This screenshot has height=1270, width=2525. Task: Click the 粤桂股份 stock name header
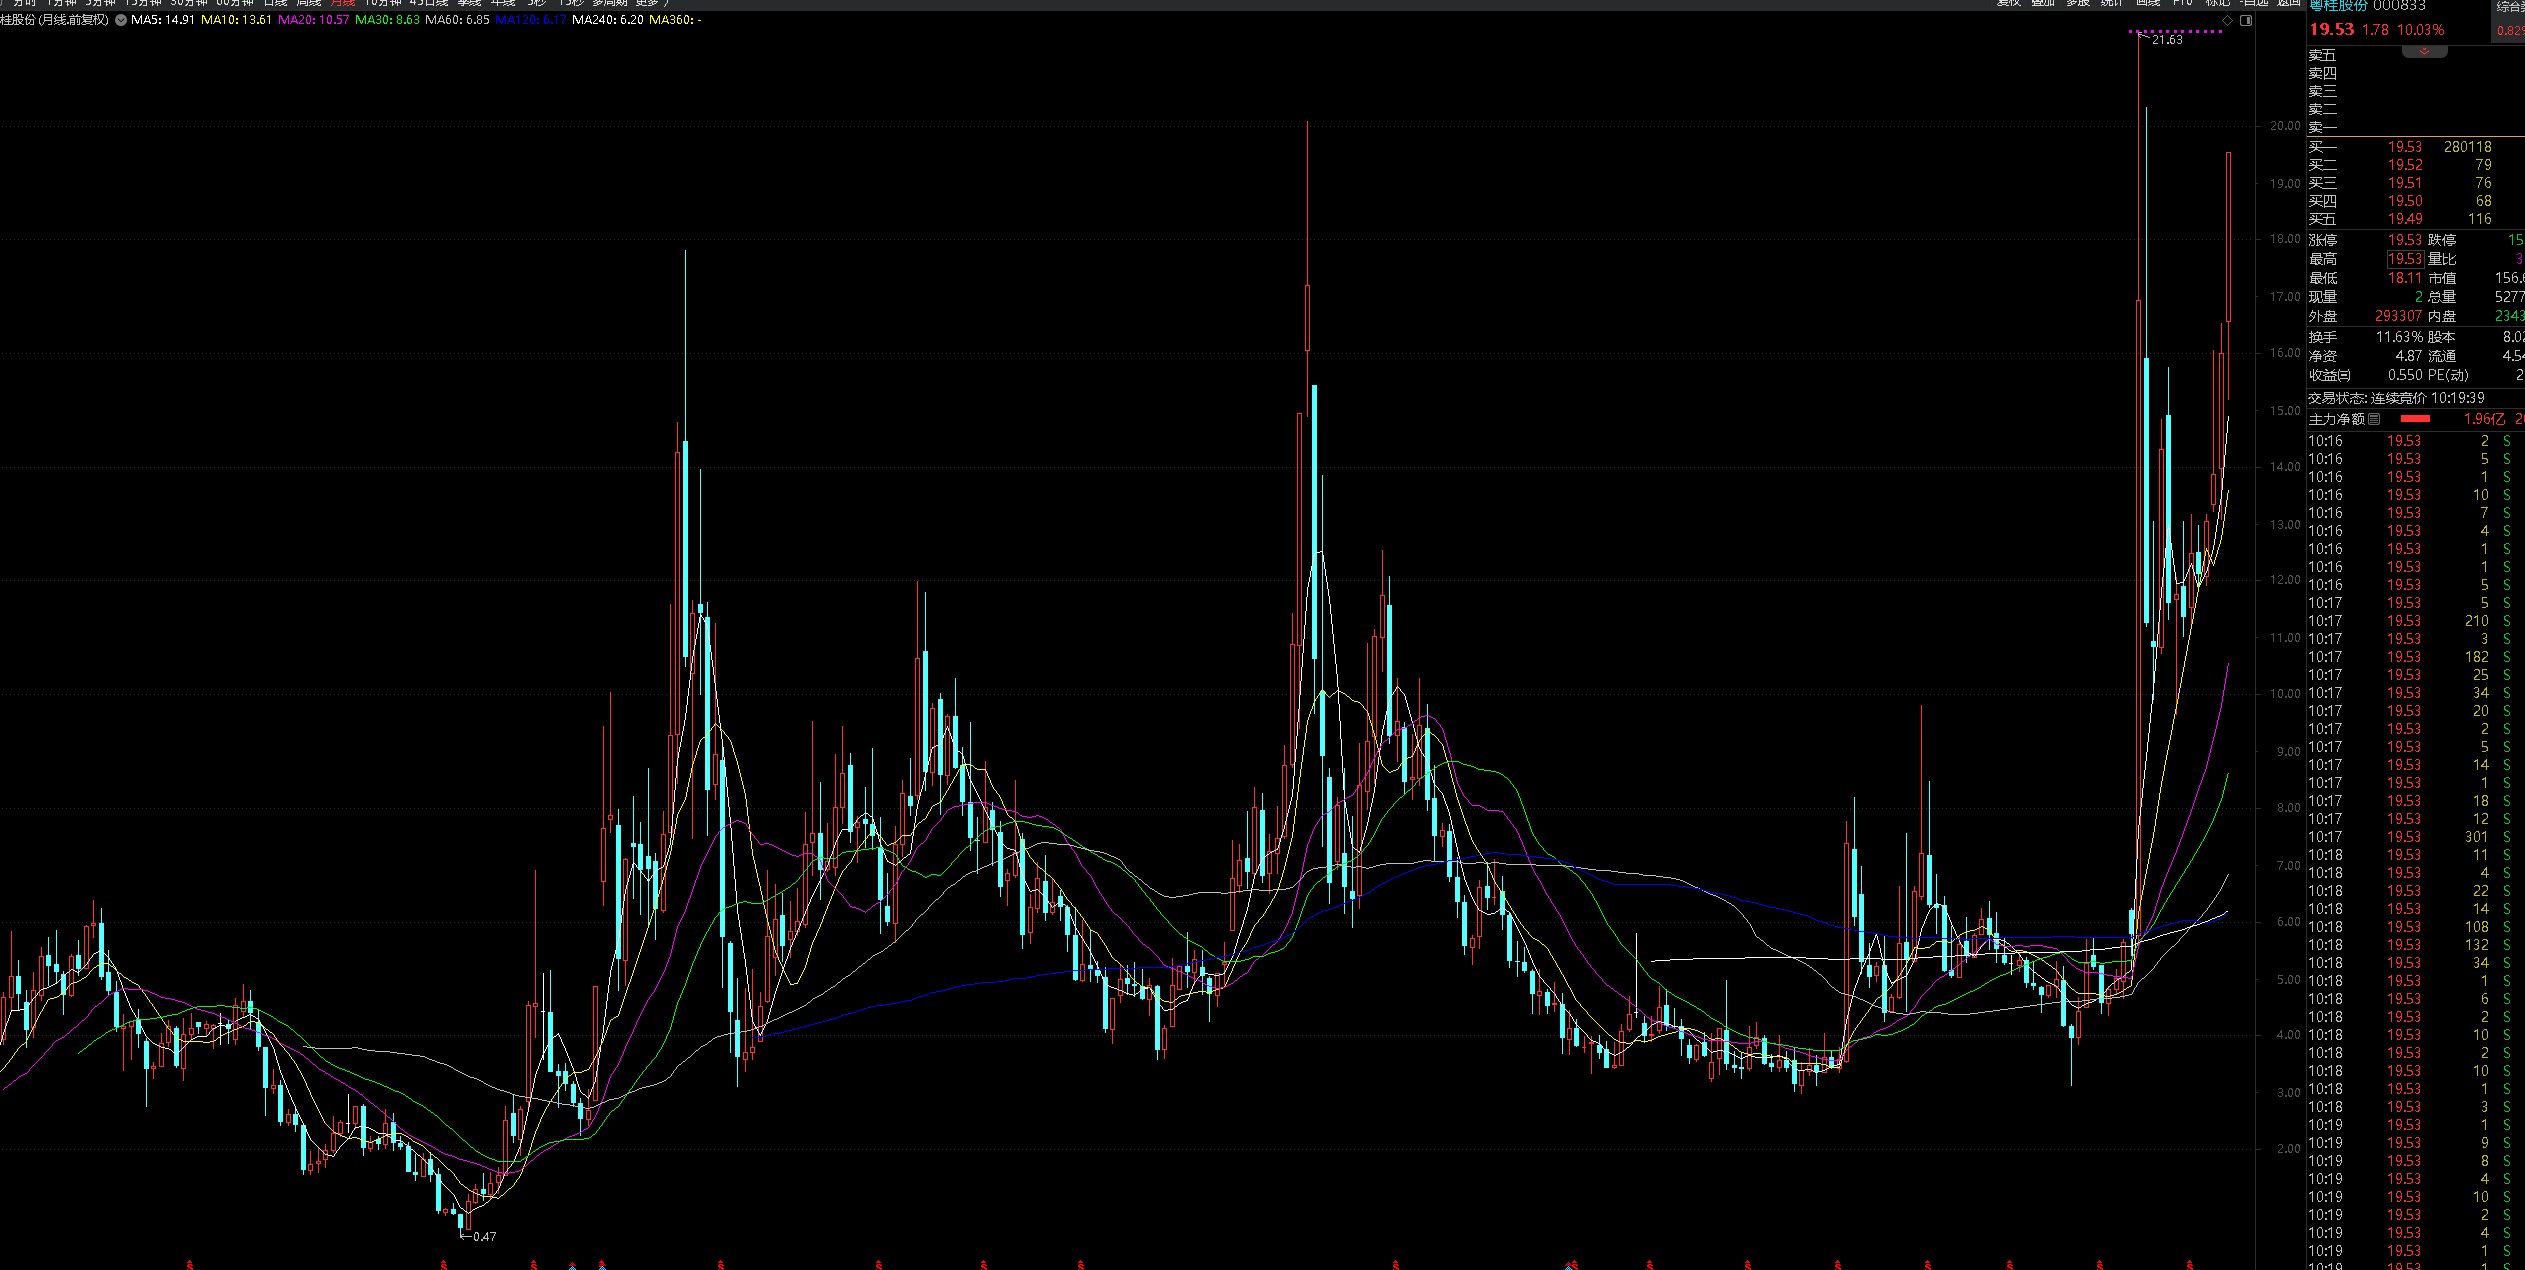click(2338, 5)
